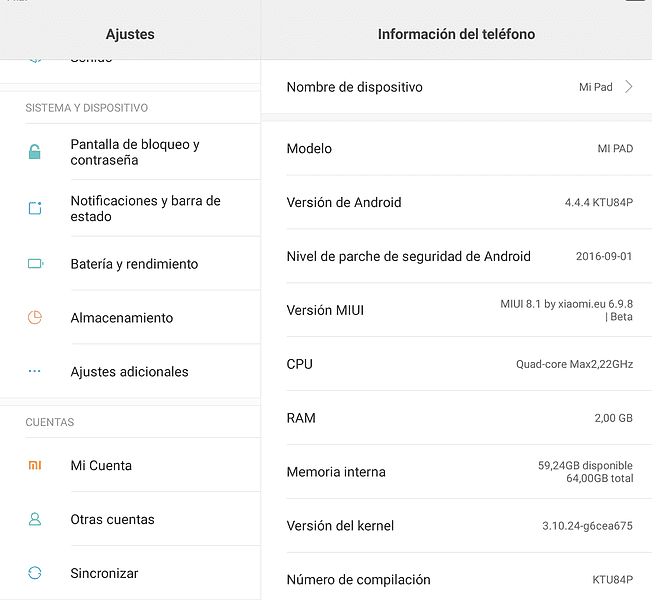
Task: Open Notificaciones y barra de estado
Action: pyautogui.click(x=131, y=208)
